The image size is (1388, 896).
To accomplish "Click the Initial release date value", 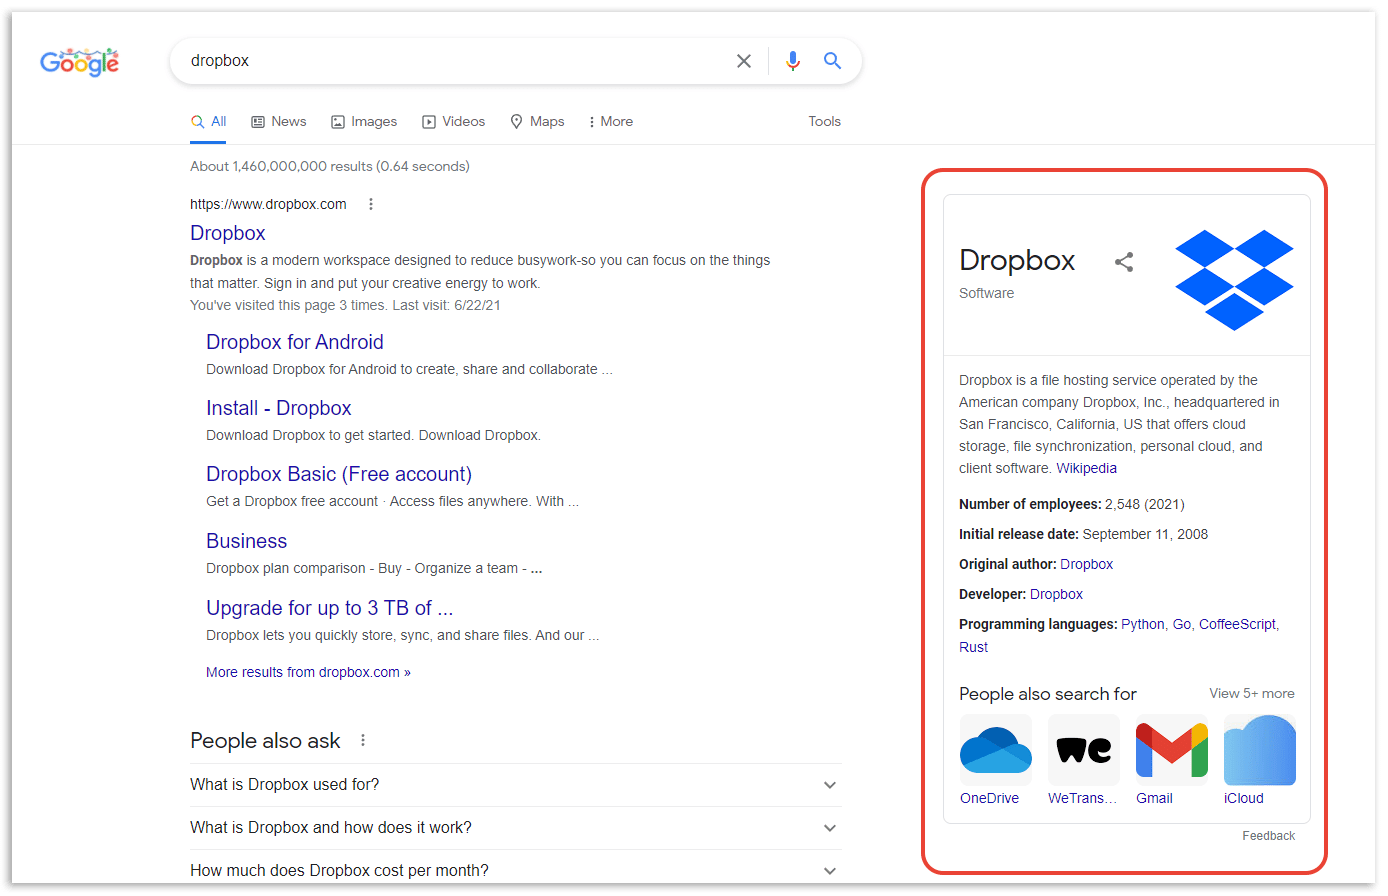I will (1146, 534).
